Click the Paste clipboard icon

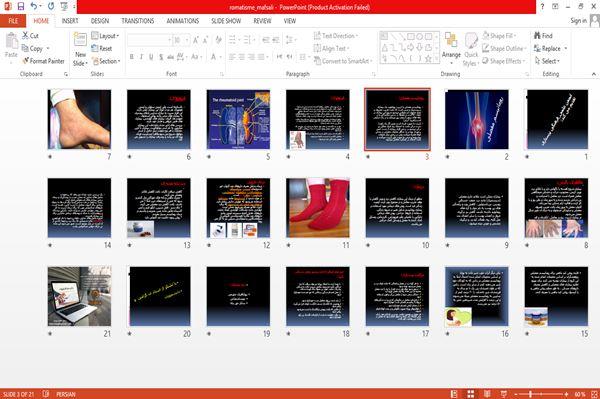[x=11, y=41]
